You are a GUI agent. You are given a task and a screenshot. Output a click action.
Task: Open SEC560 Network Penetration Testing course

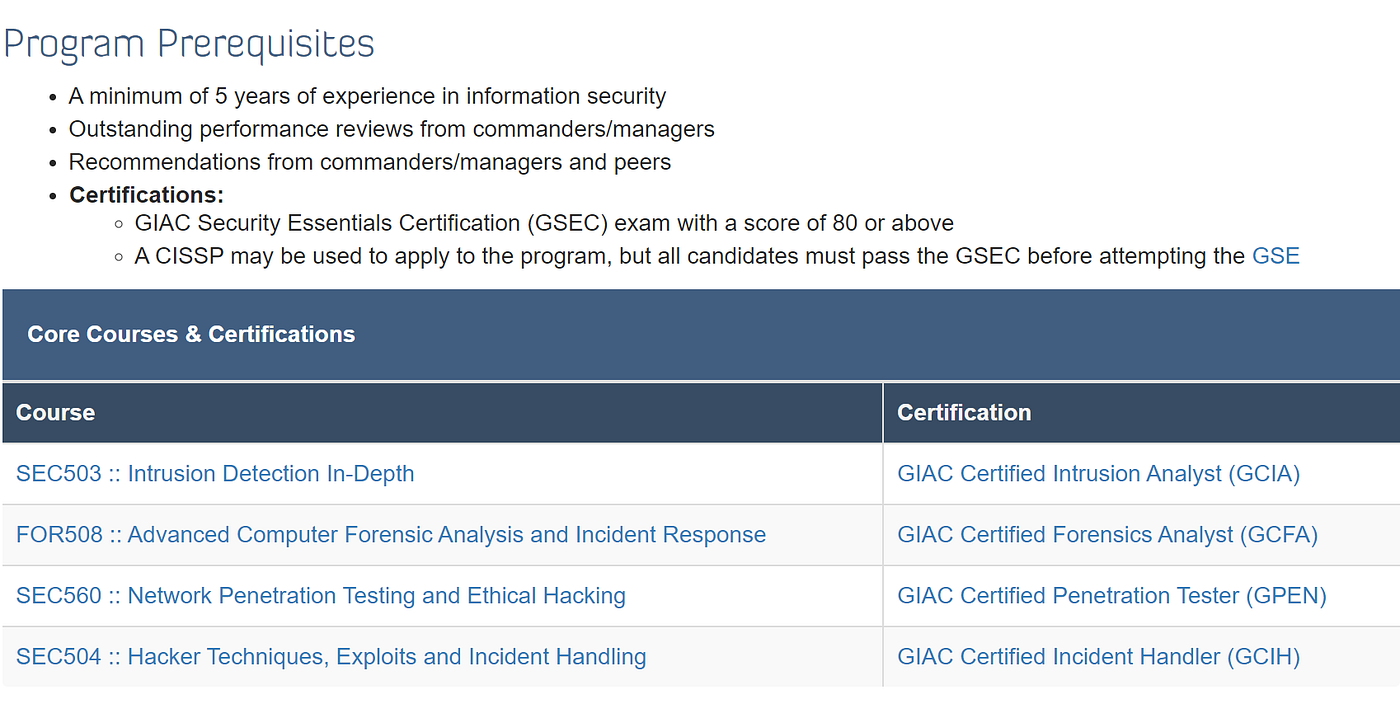point(321,596)
